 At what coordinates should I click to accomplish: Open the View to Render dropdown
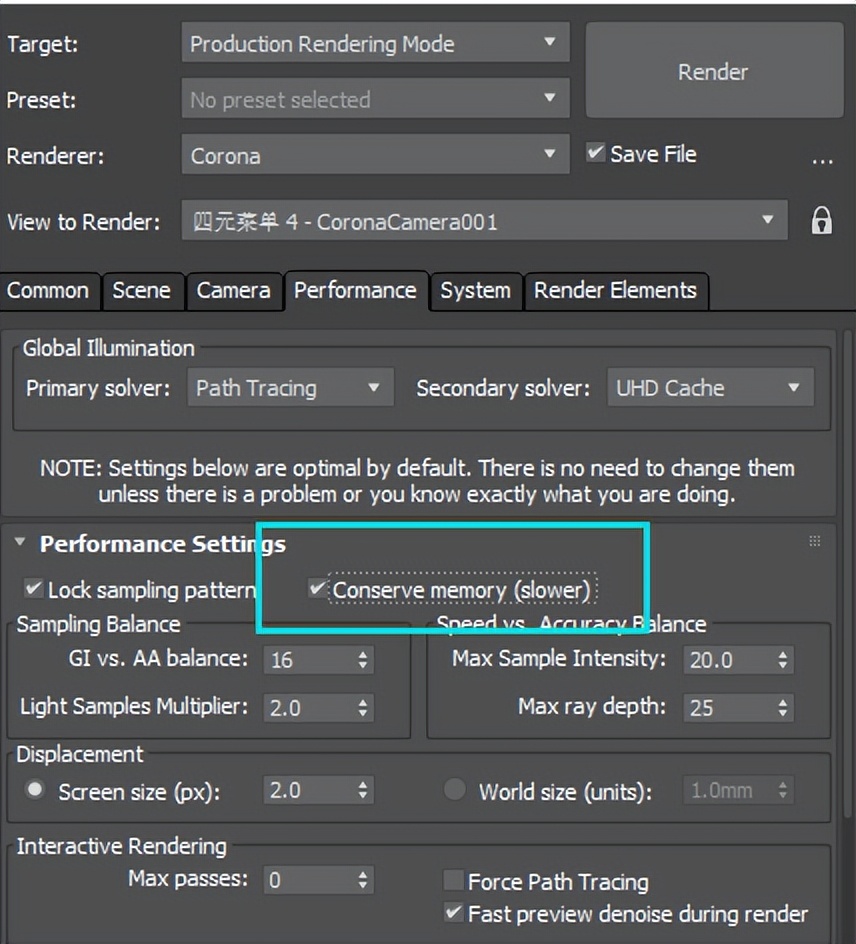pos(485,220)
